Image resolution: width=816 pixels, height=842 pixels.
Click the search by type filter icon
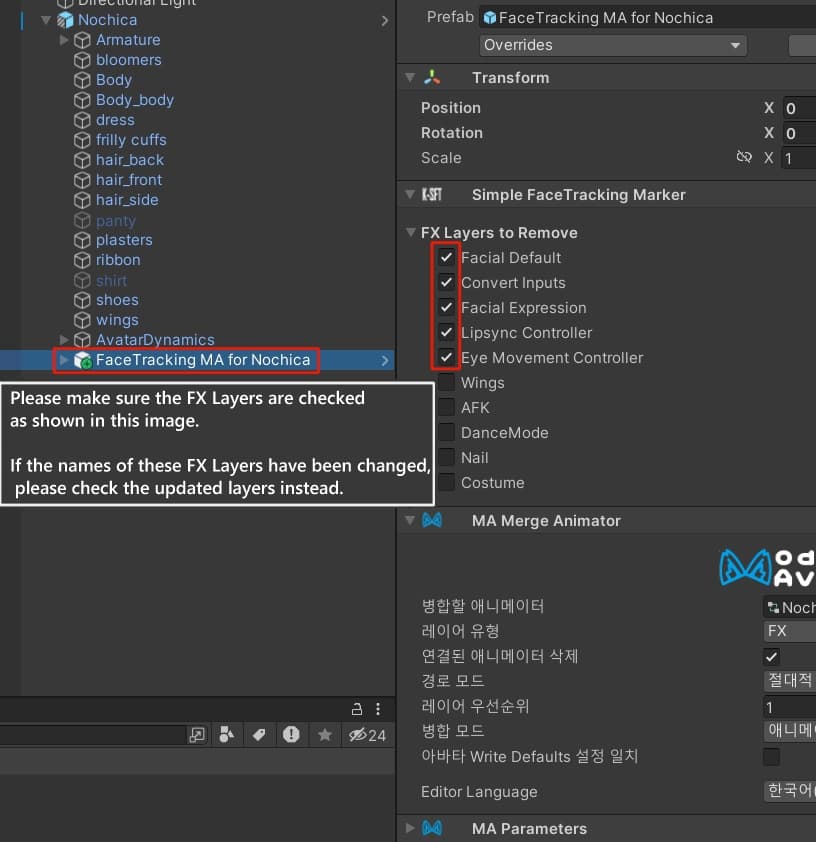[x=227, y=735]
